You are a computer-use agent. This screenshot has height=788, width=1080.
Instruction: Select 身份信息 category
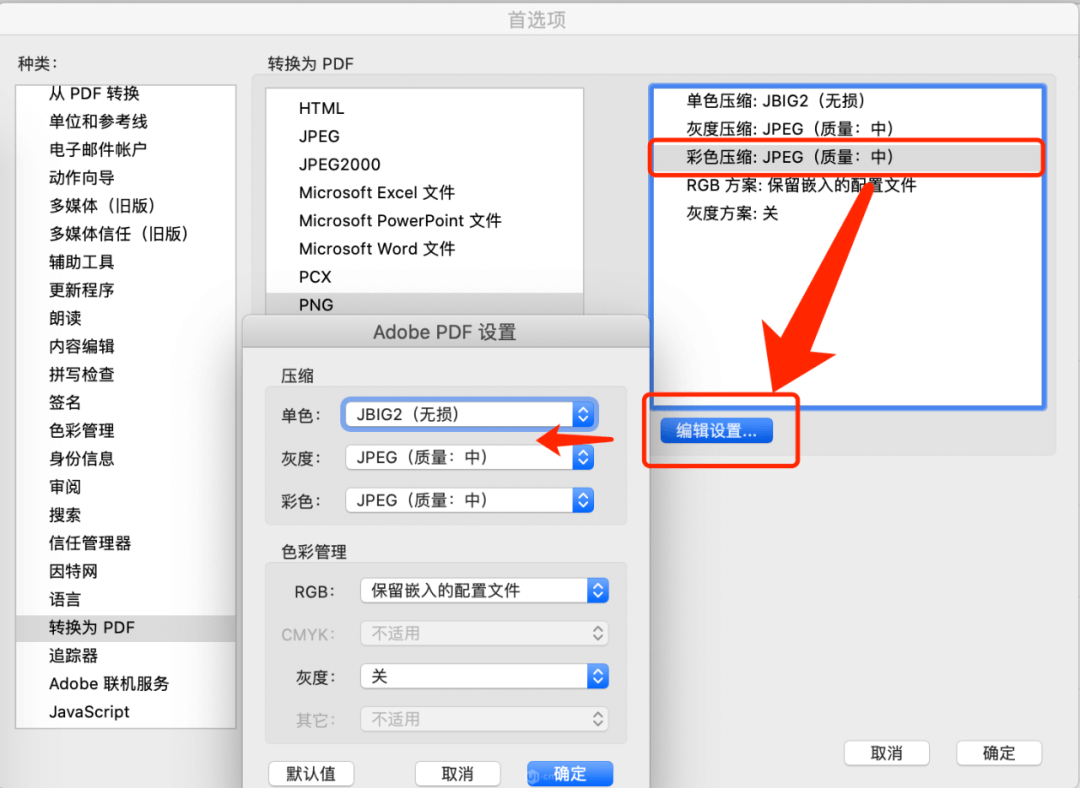(x=126, y=459)
